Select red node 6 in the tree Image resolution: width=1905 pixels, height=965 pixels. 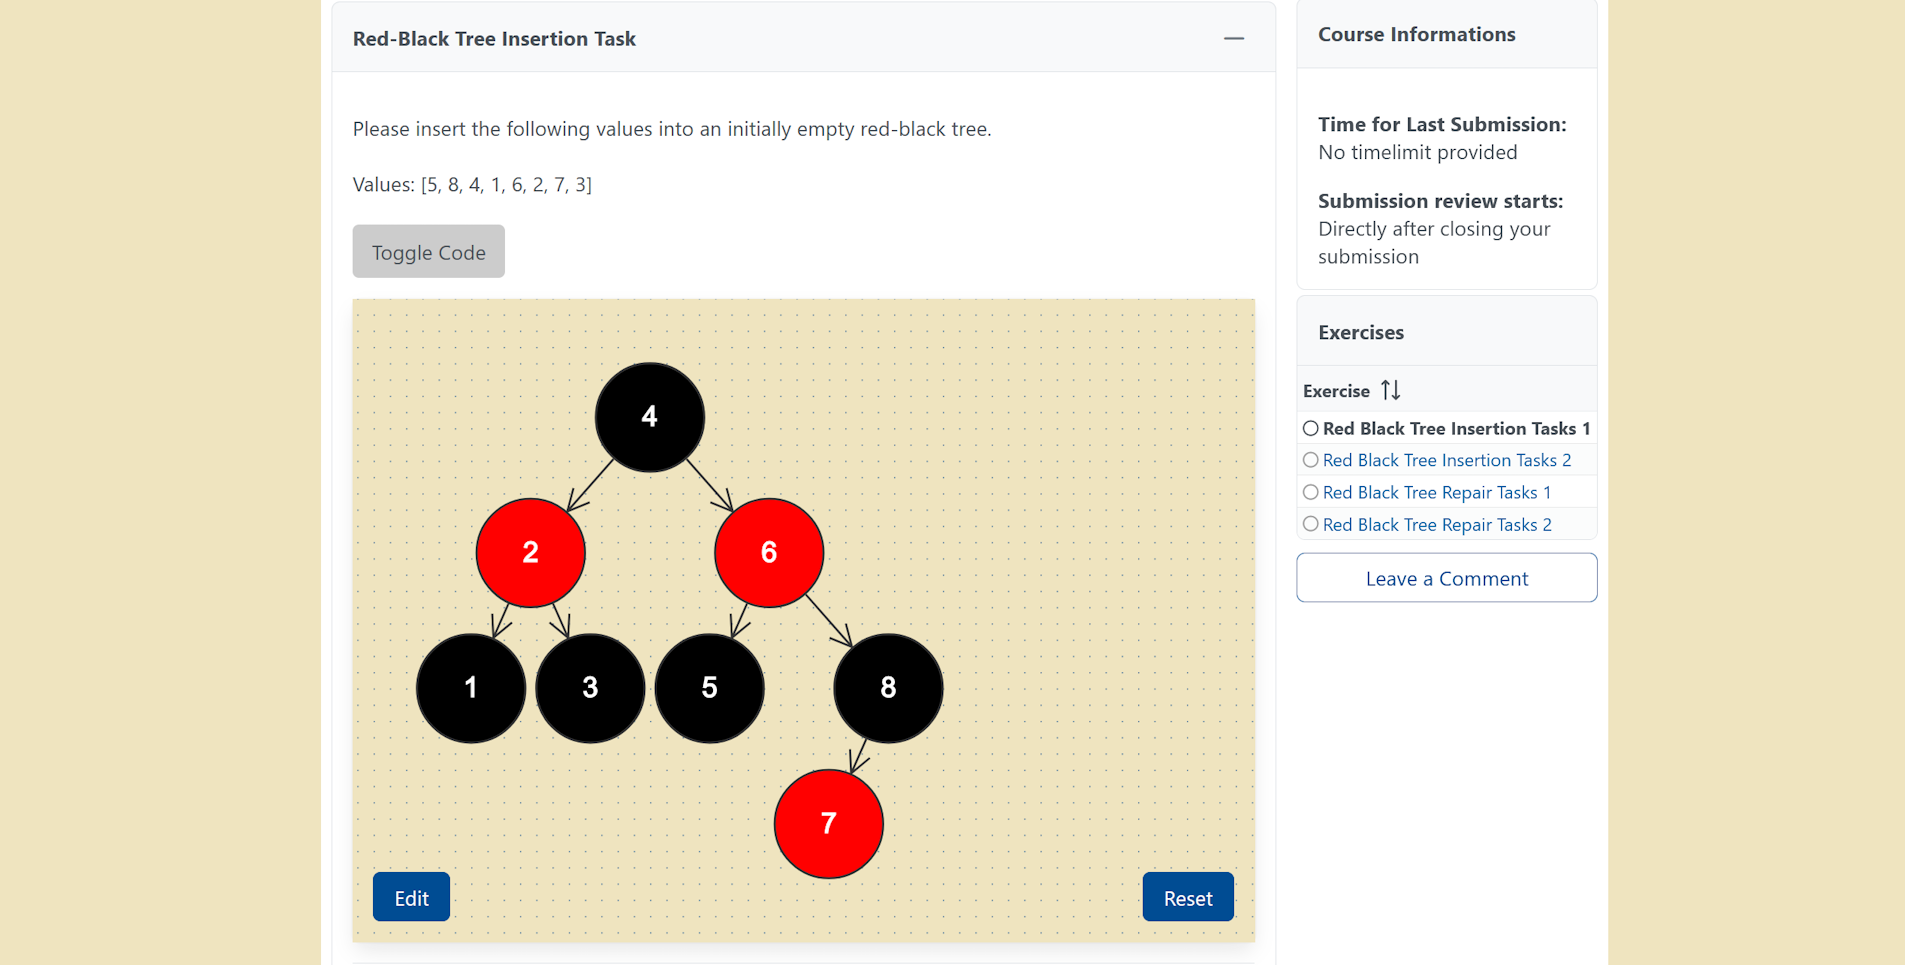point(768,552)
